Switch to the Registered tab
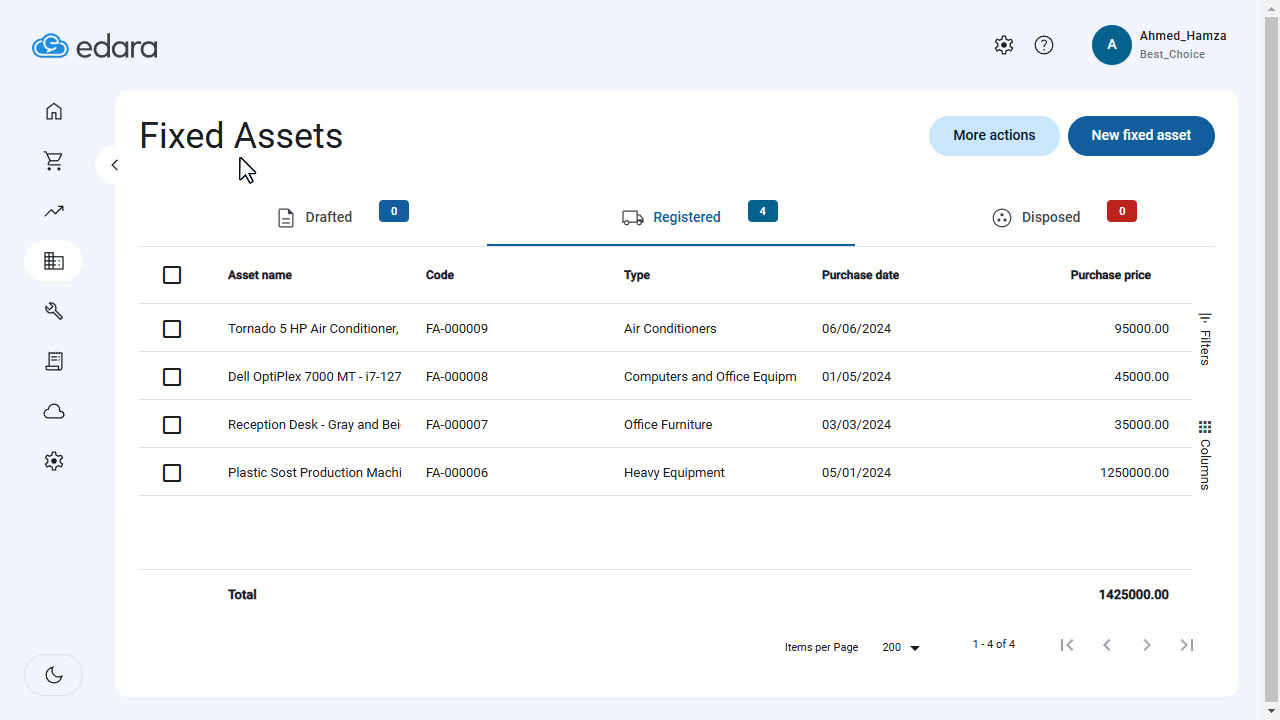The image size is (1280, 720). (x=671, y=217)
